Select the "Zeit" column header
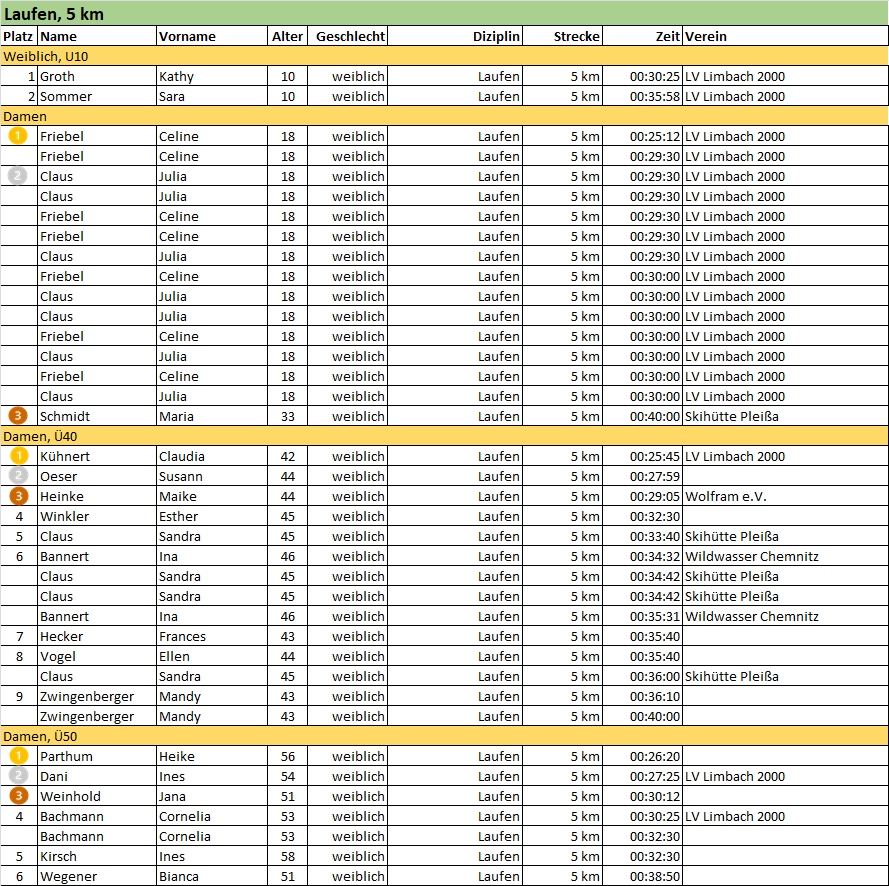889x886 pixels. coord(667,36)
